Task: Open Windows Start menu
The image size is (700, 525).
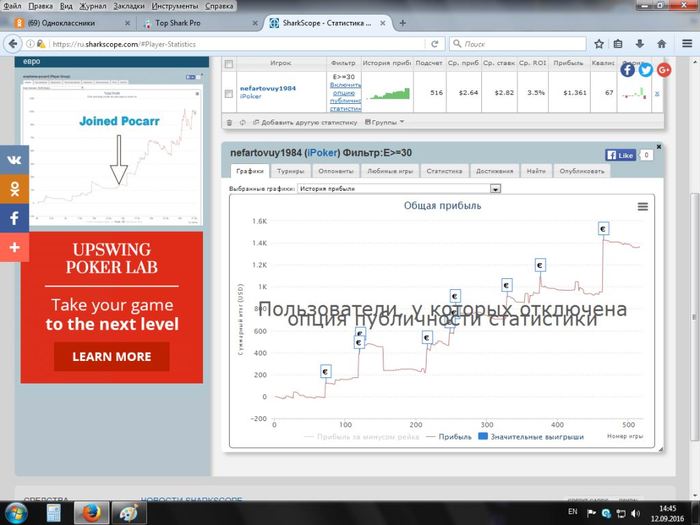Action: (17, 513)
